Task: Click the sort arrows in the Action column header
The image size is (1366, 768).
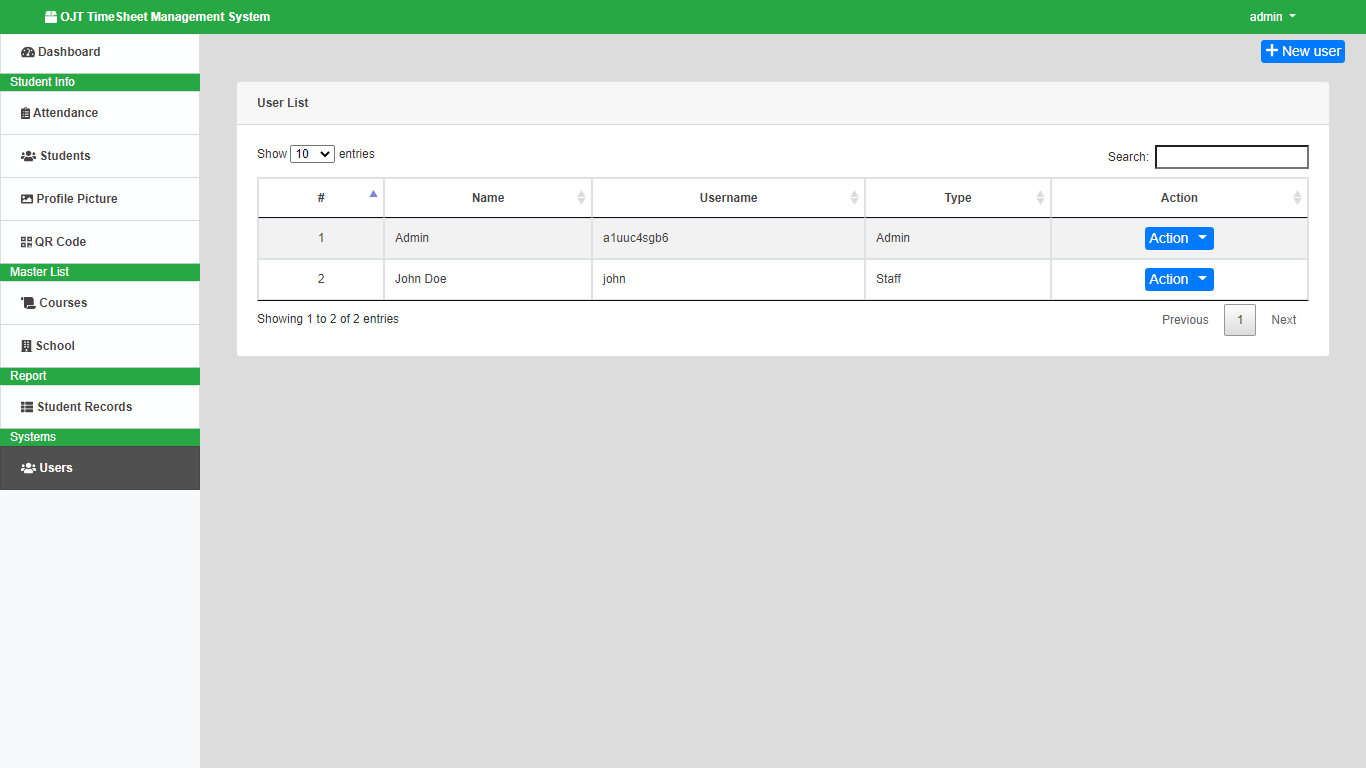Action: click(x=1297, y=198)
